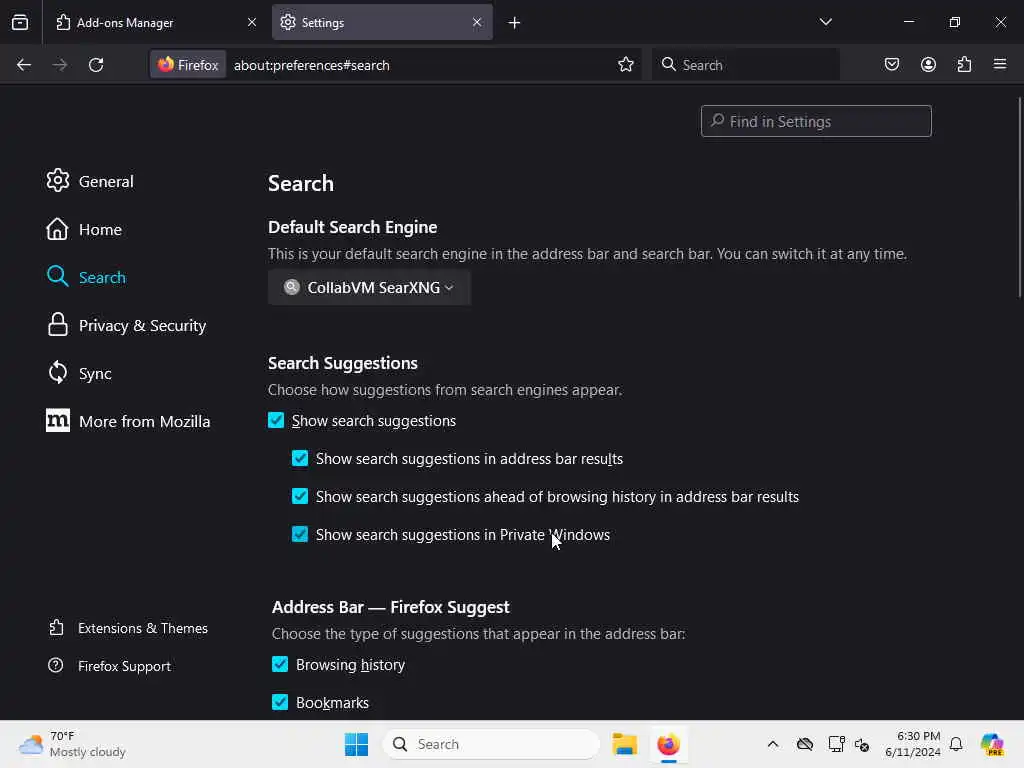Open More from Mozilla category

click(x=128, y=421)
